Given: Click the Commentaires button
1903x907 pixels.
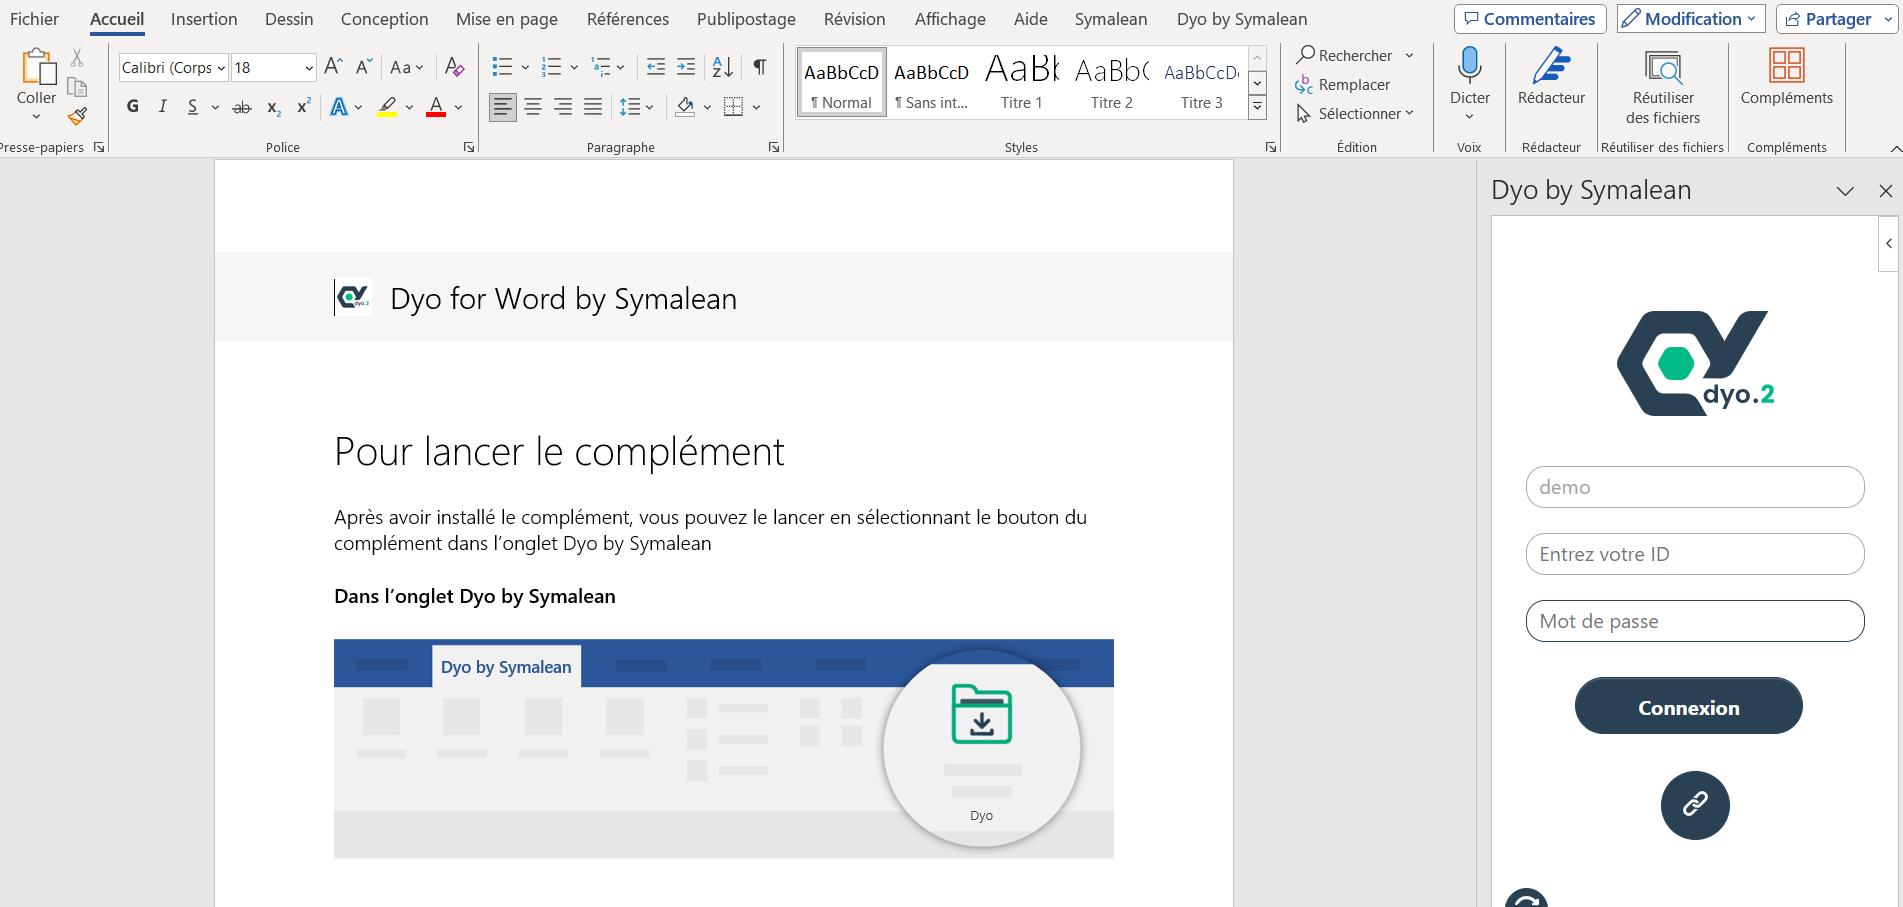Looking at the screenshot, I should pos(1530,19).
